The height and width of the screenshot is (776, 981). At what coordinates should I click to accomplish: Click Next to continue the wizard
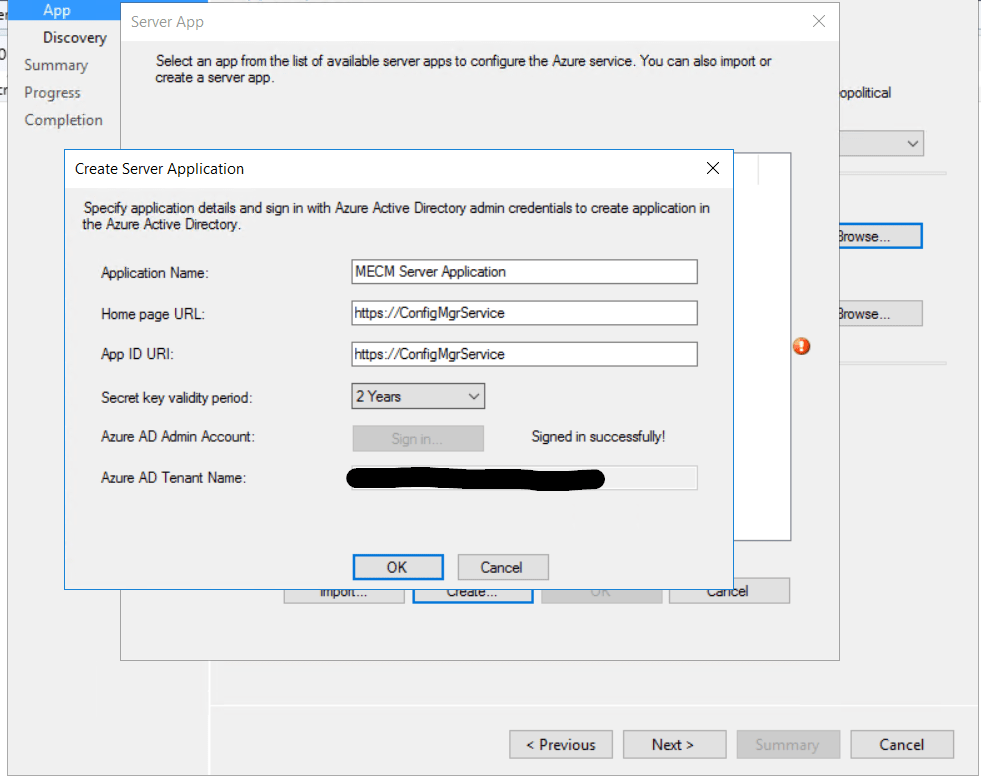click(674, 744)
